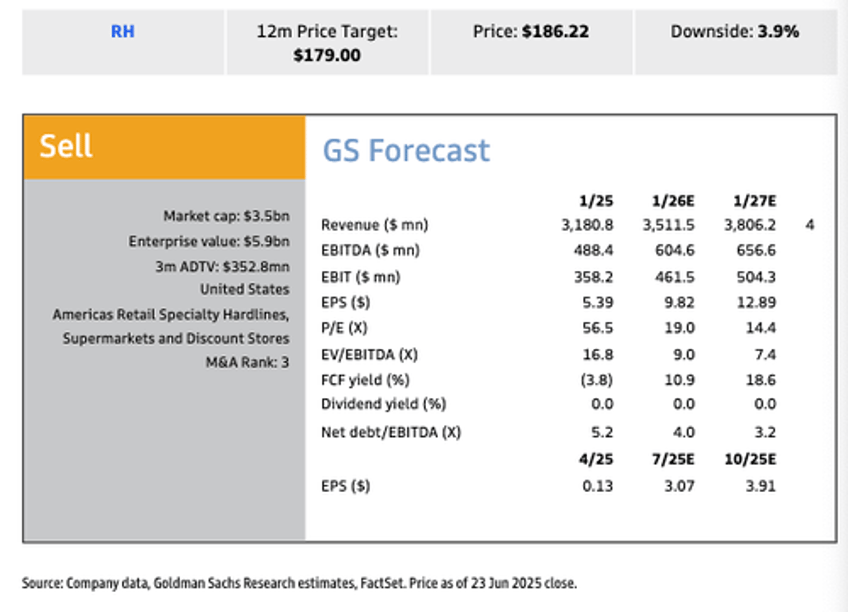848x612 pixels.
Task: Click the 7/25E quarterly column header
Action: point(673,460)
